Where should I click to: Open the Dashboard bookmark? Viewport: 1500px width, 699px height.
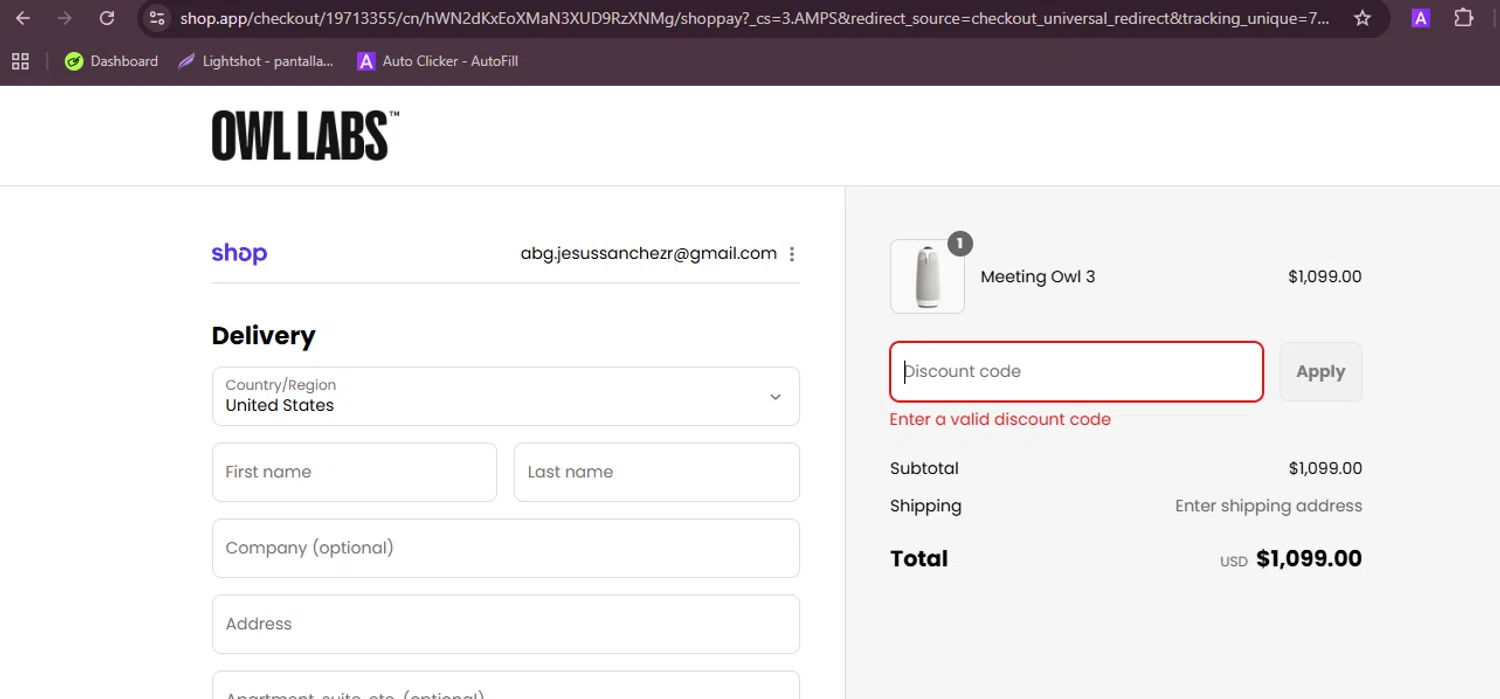click(x=111, y=61)
